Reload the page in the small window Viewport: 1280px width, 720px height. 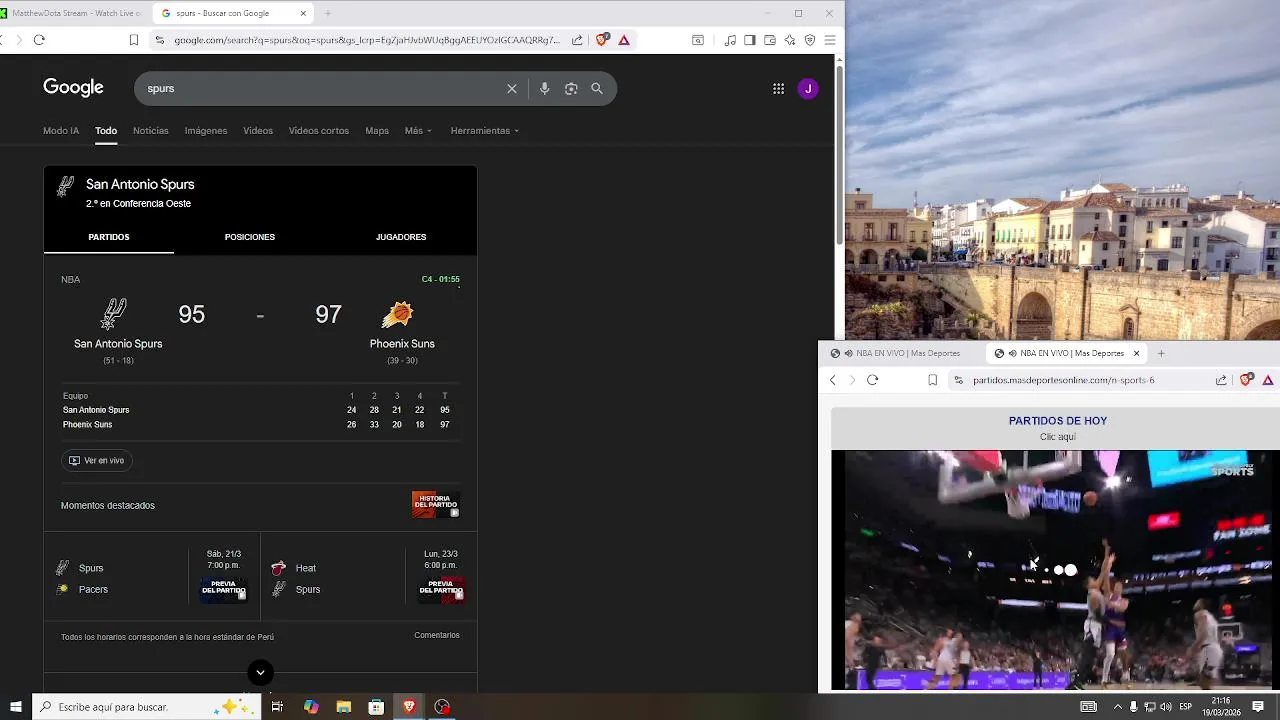tap(872, 380)
